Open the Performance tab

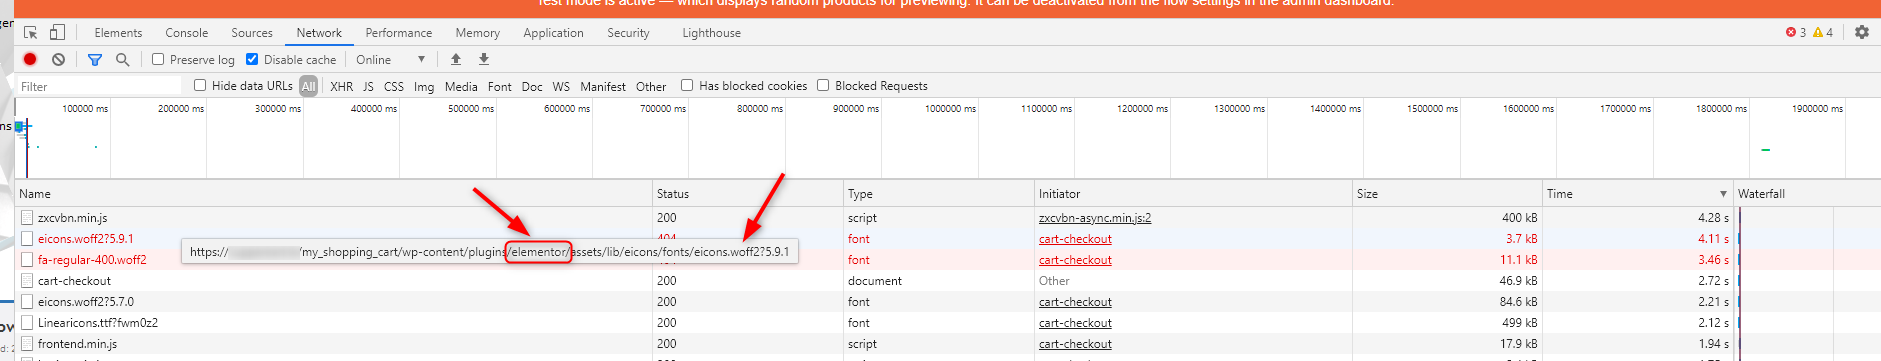click(x=399, y=33)
